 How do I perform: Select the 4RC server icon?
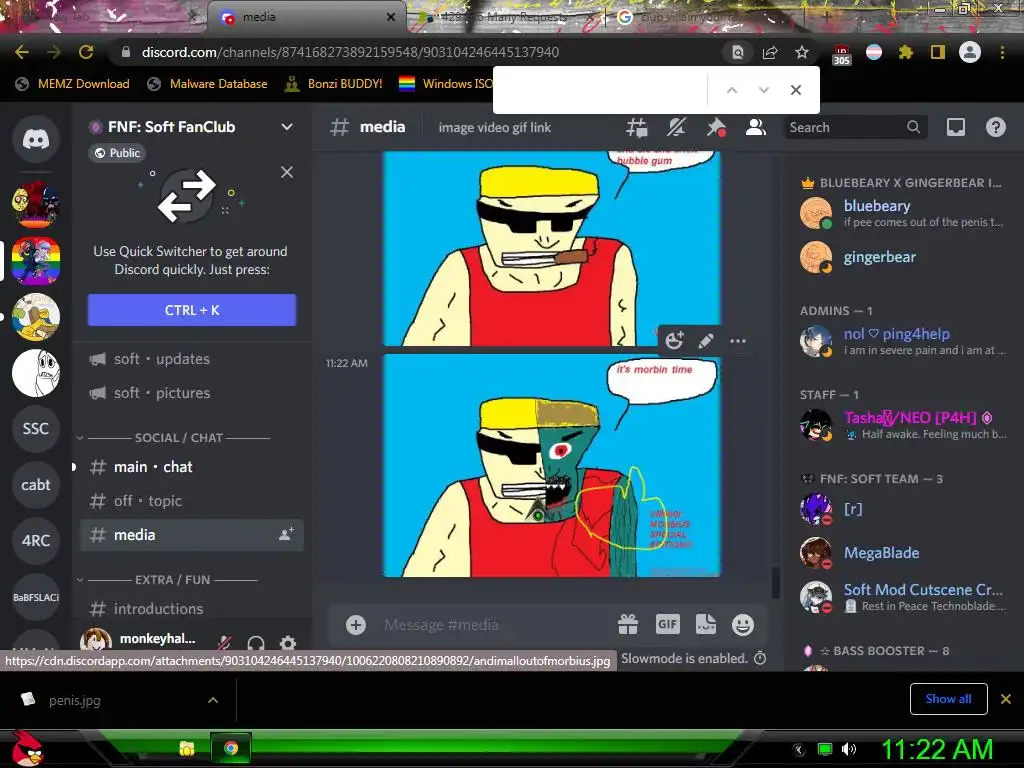(x=36, y=541)
